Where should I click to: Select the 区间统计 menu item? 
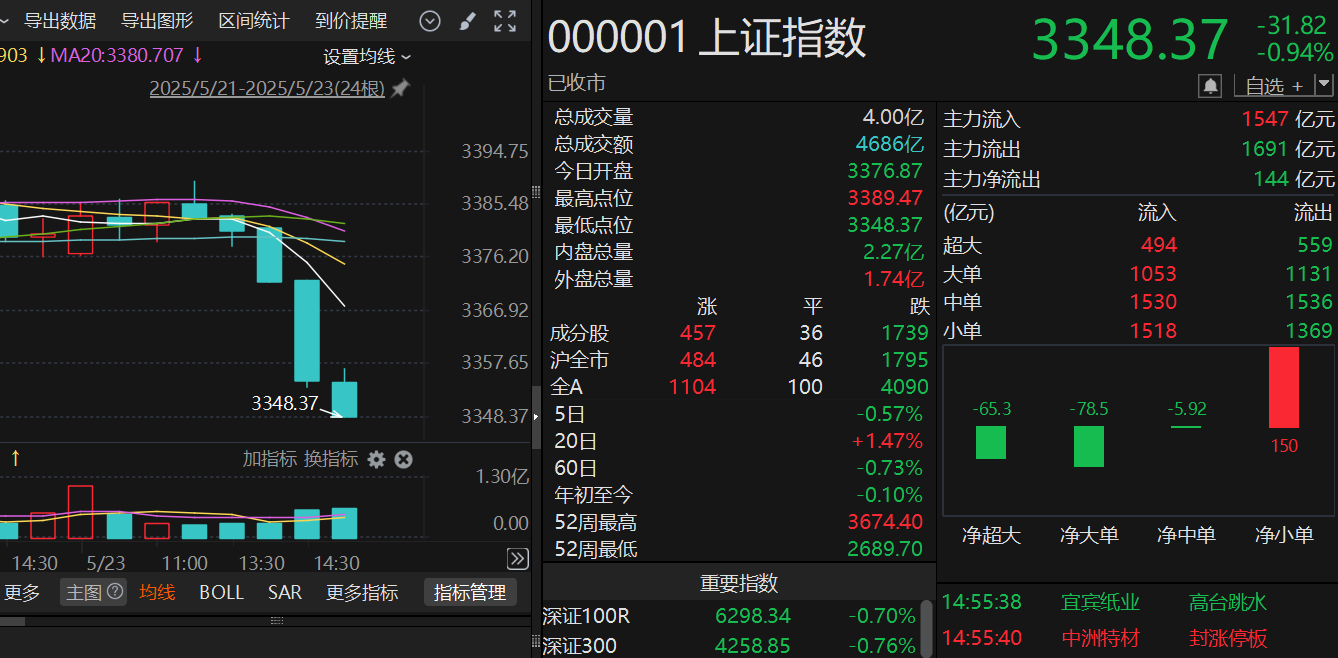[253, 20]
